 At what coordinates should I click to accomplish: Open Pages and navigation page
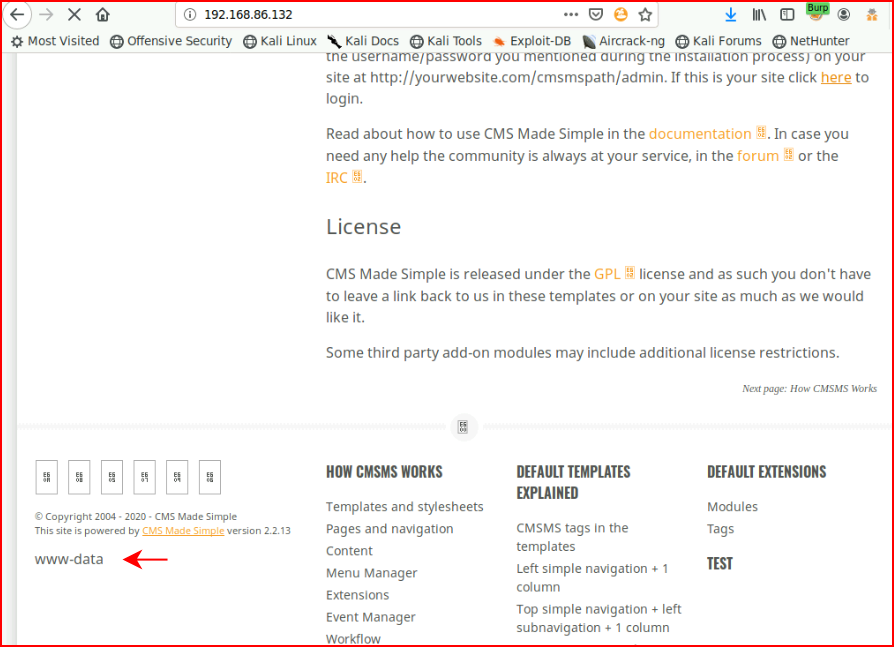point(389,529)
